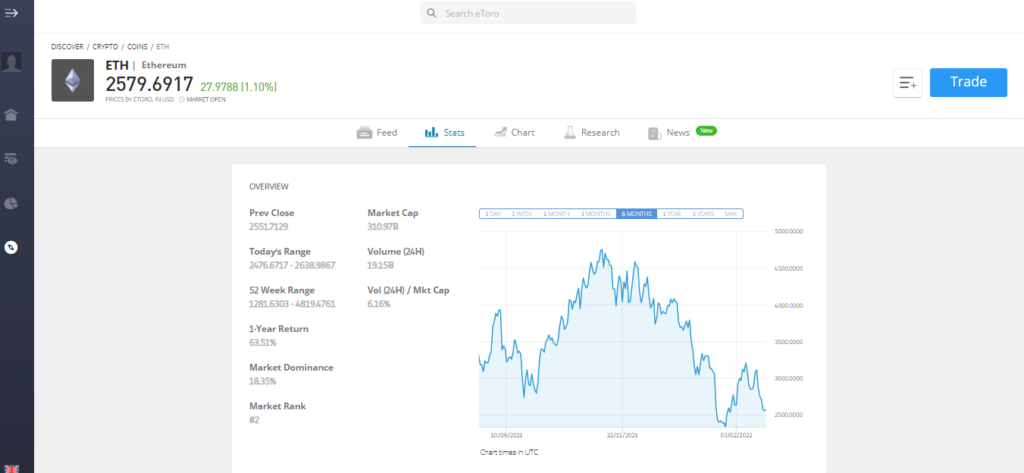Set chart range to MAX
The height and width of the screenshot is (473, 1024).
click(731, 214)
